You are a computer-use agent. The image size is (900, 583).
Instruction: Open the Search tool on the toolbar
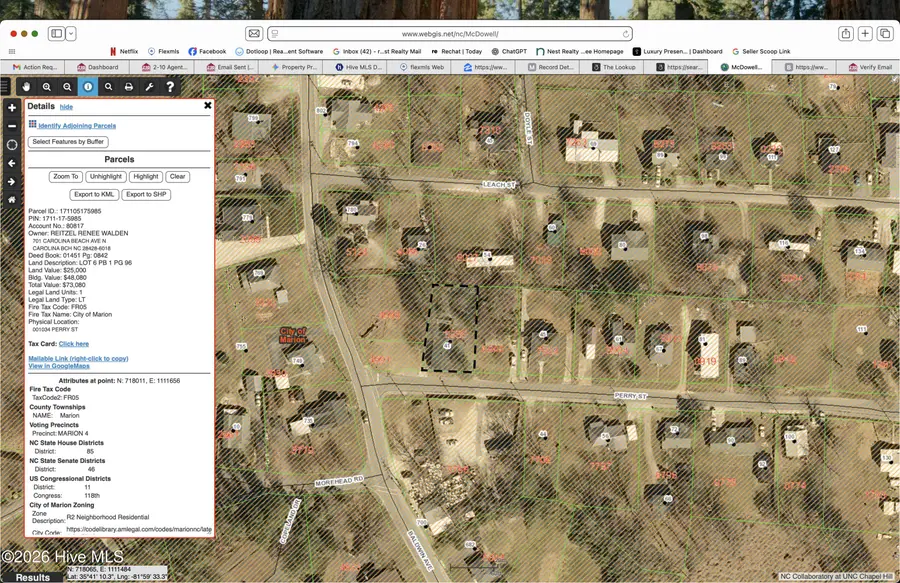point(109,87)
